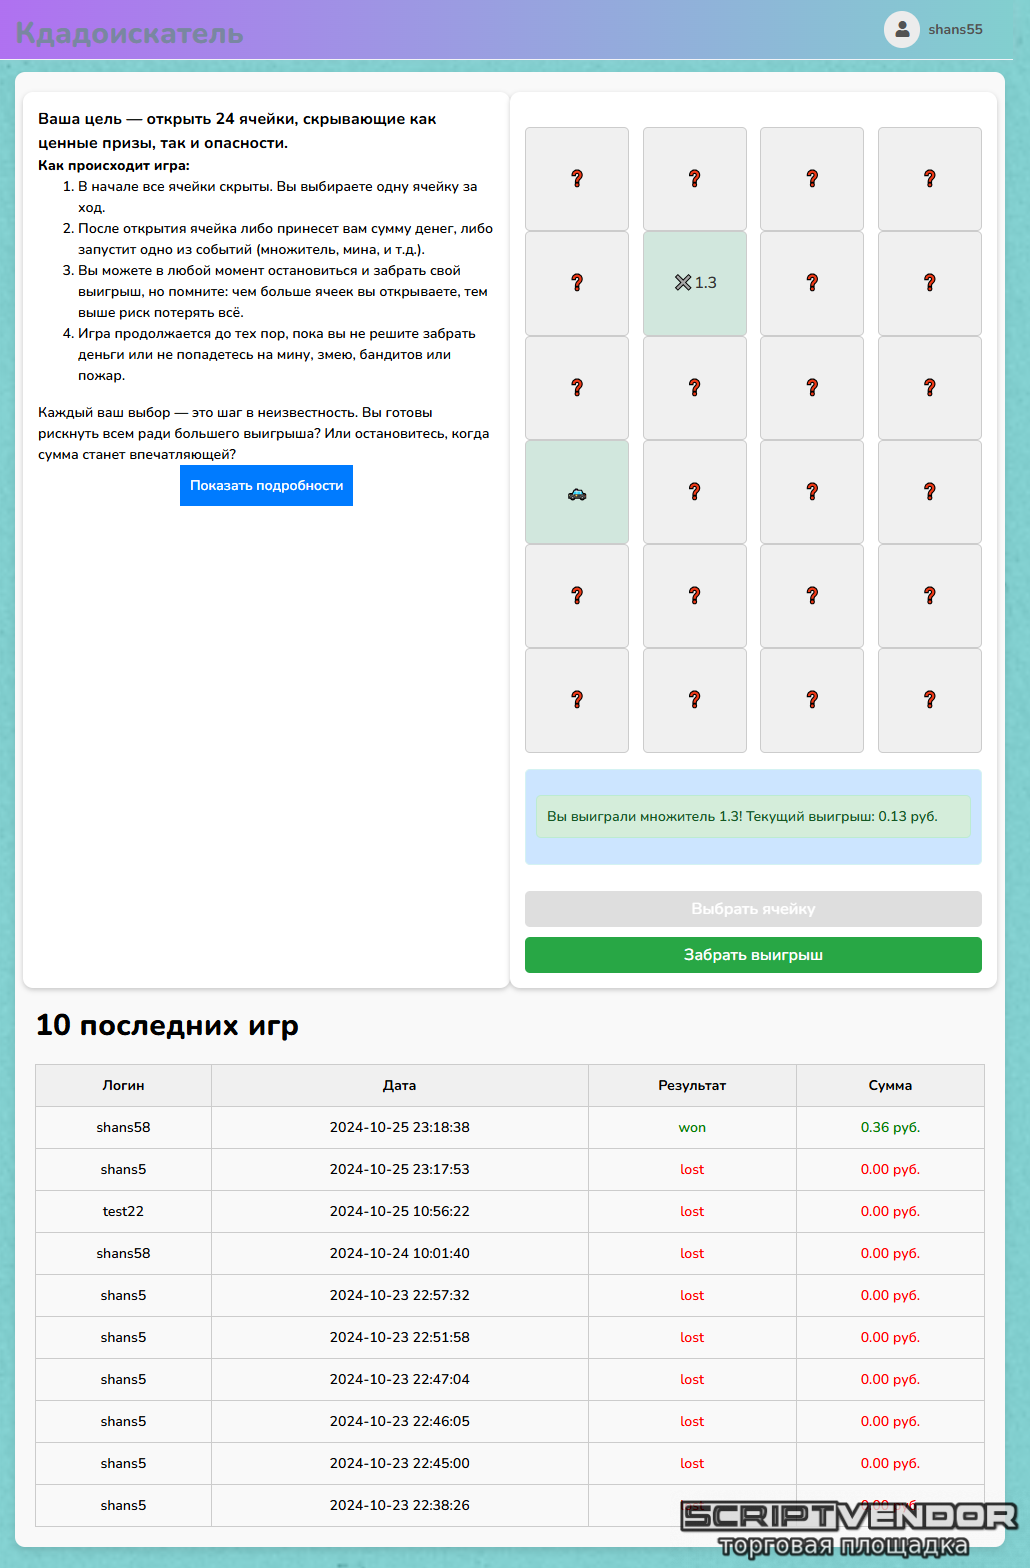Viewport: 1030px width, 1568px height.
Task: Click the green won result
Action: 692,1128
